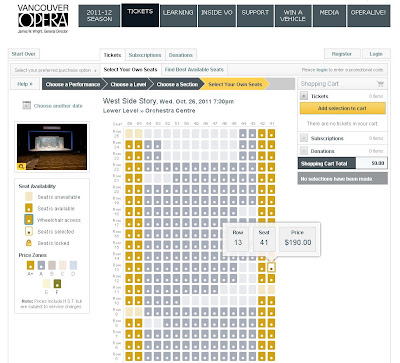Go back to Choose a Section step
The image size is (400, 363).
coord(177,84)
